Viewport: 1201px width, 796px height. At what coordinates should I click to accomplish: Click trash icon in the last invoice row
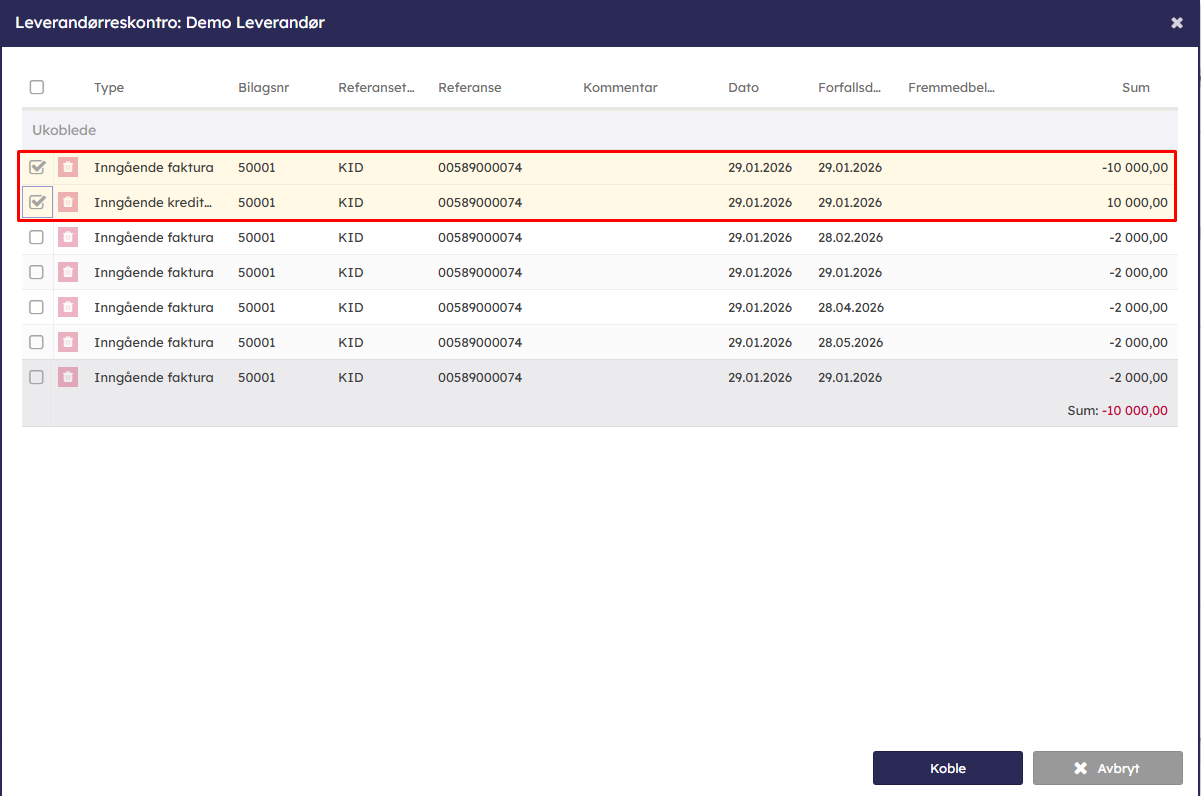click(x=68, y=377)
